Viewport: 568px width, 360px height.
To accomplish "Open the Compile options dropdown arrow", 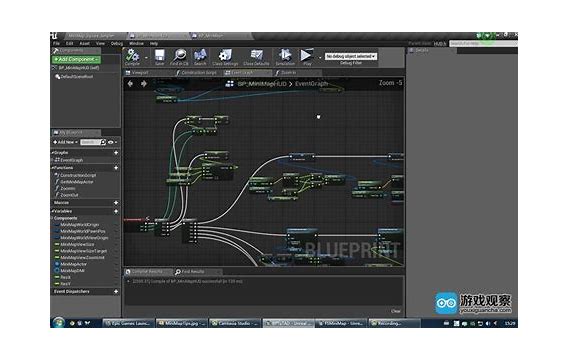I will 146,58.
